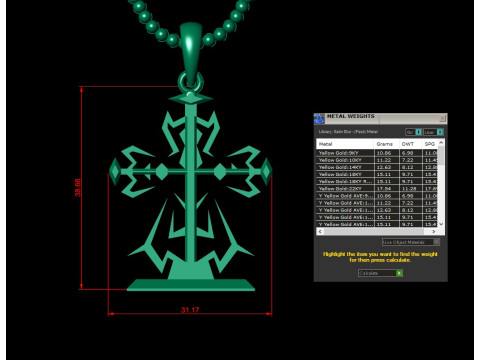
Task: Click the up arrow of the table's vertical scrollbar
Action: point(441,143)
